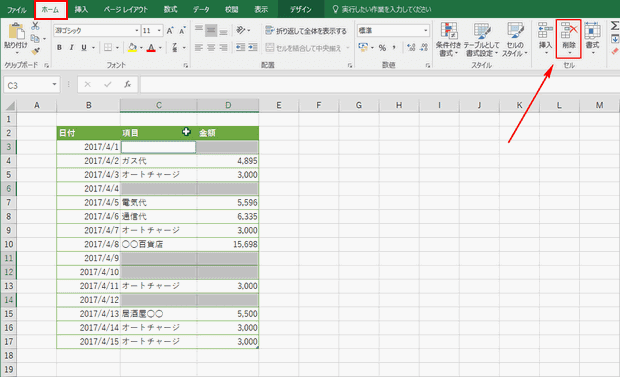
Task: Increase the font size with the large A
Action: point(170,30)
